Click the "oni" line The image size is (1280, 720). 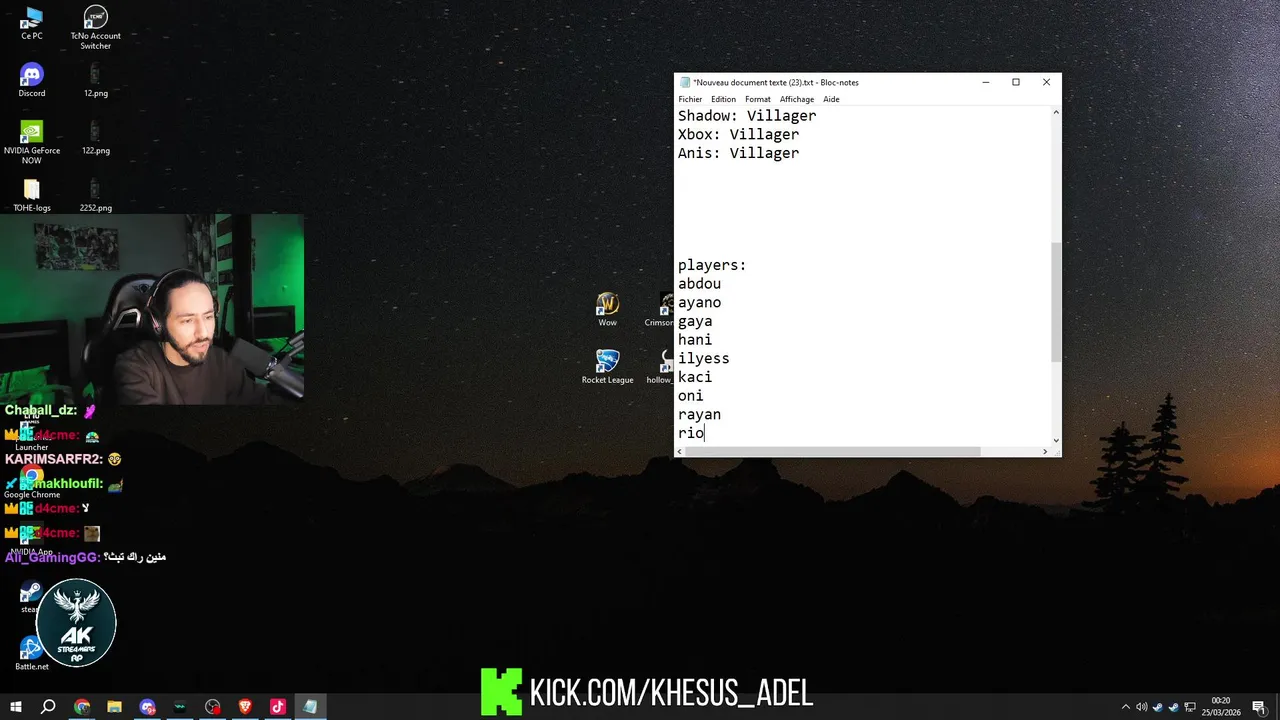click(690, 396)
